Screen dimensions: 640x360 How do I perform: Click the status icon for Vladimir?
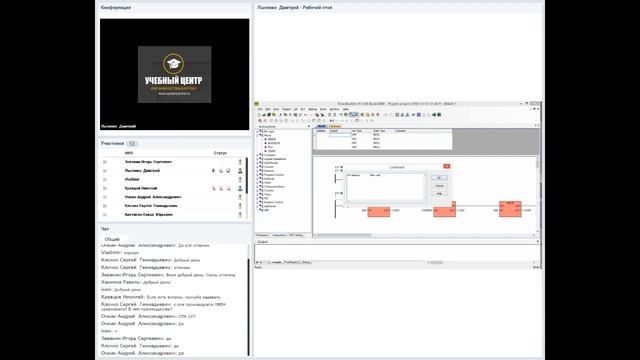pos(240,180)
